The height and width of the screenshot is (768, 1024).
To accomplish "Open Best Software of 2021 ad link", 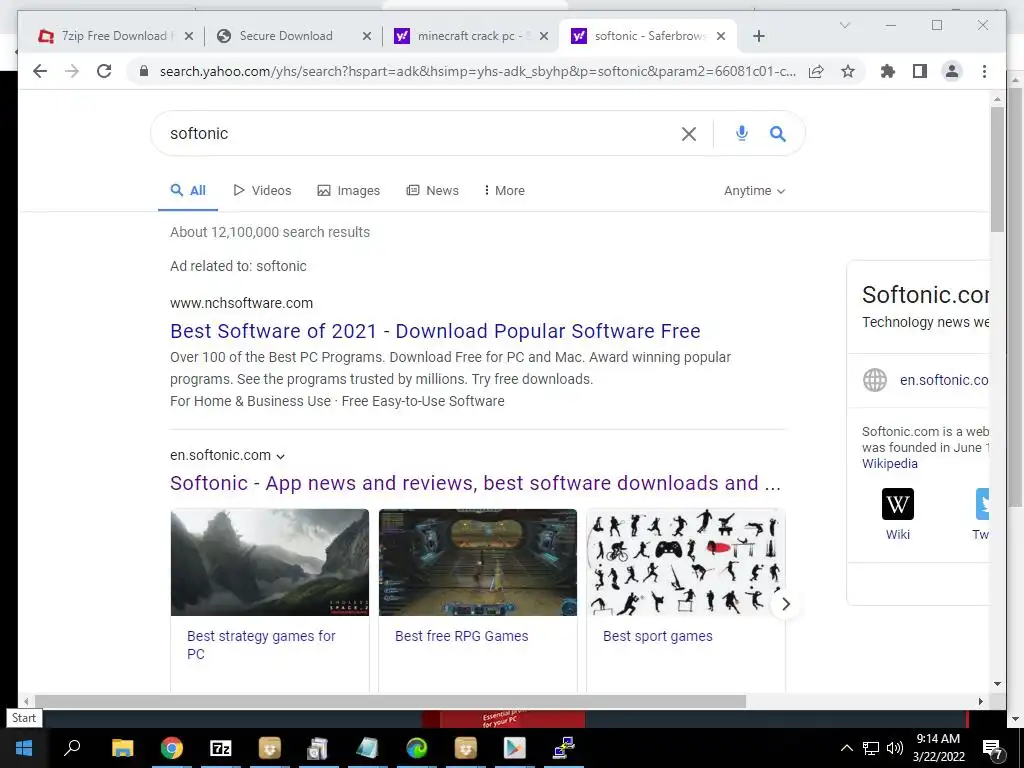I will tap(435, 331).
